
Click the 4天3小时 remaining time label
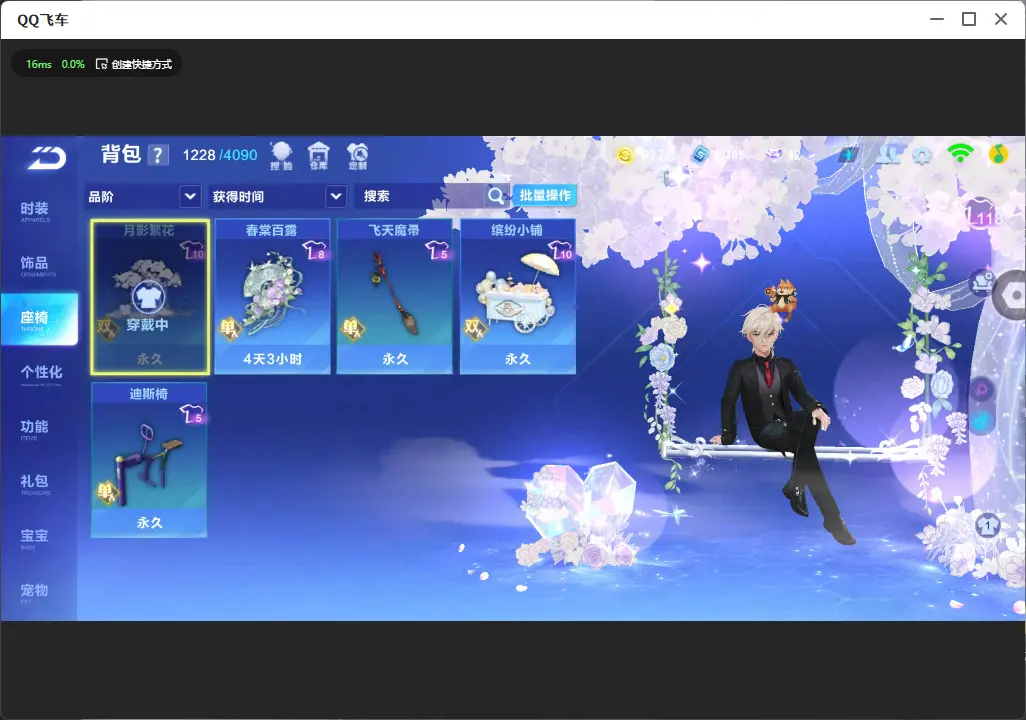point(272,359)
